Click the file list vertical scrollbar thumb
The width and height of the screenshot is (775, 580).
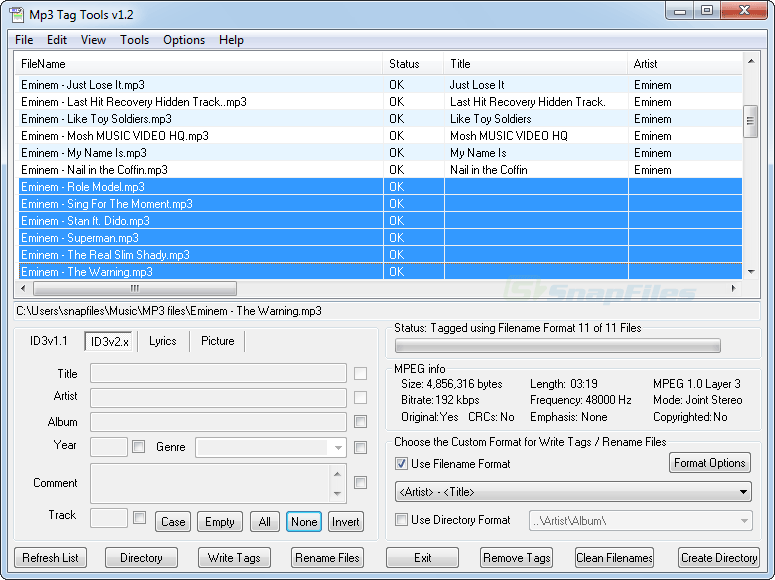750,121
